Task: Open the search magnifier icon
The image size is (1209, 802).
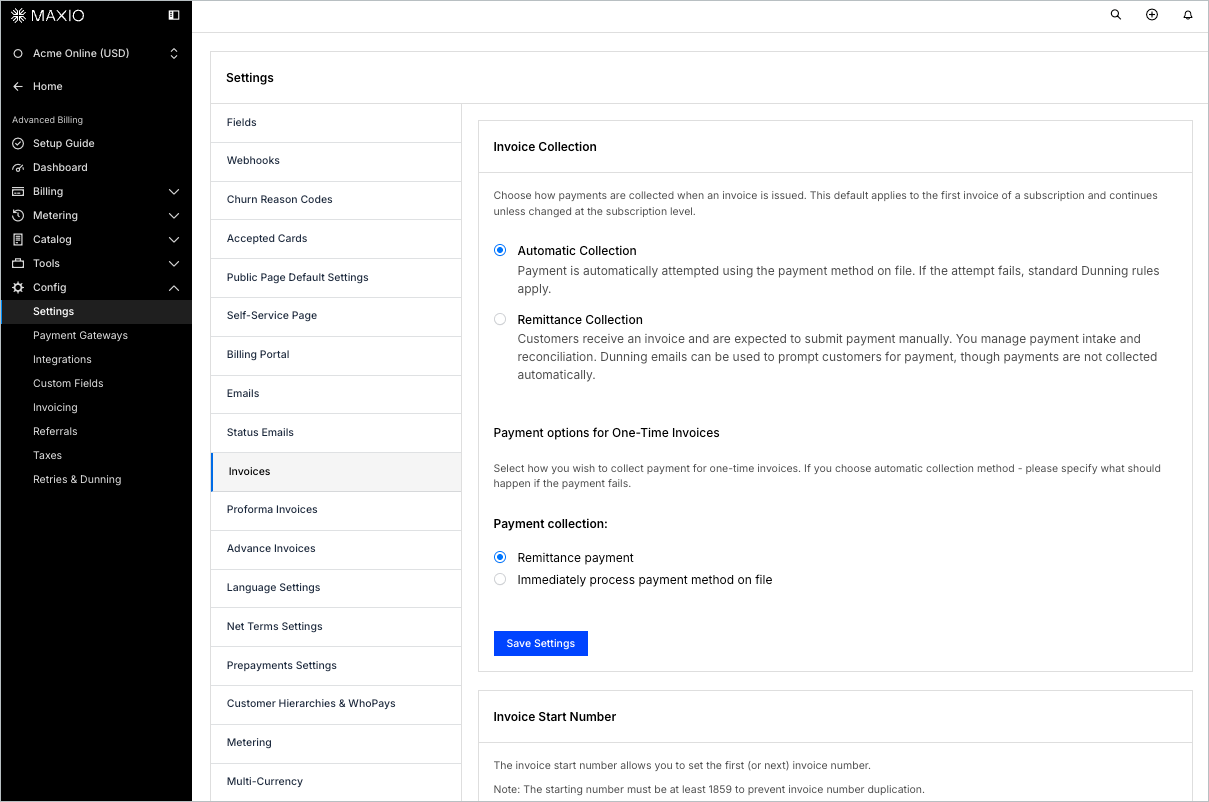Action: point(1116,15)
